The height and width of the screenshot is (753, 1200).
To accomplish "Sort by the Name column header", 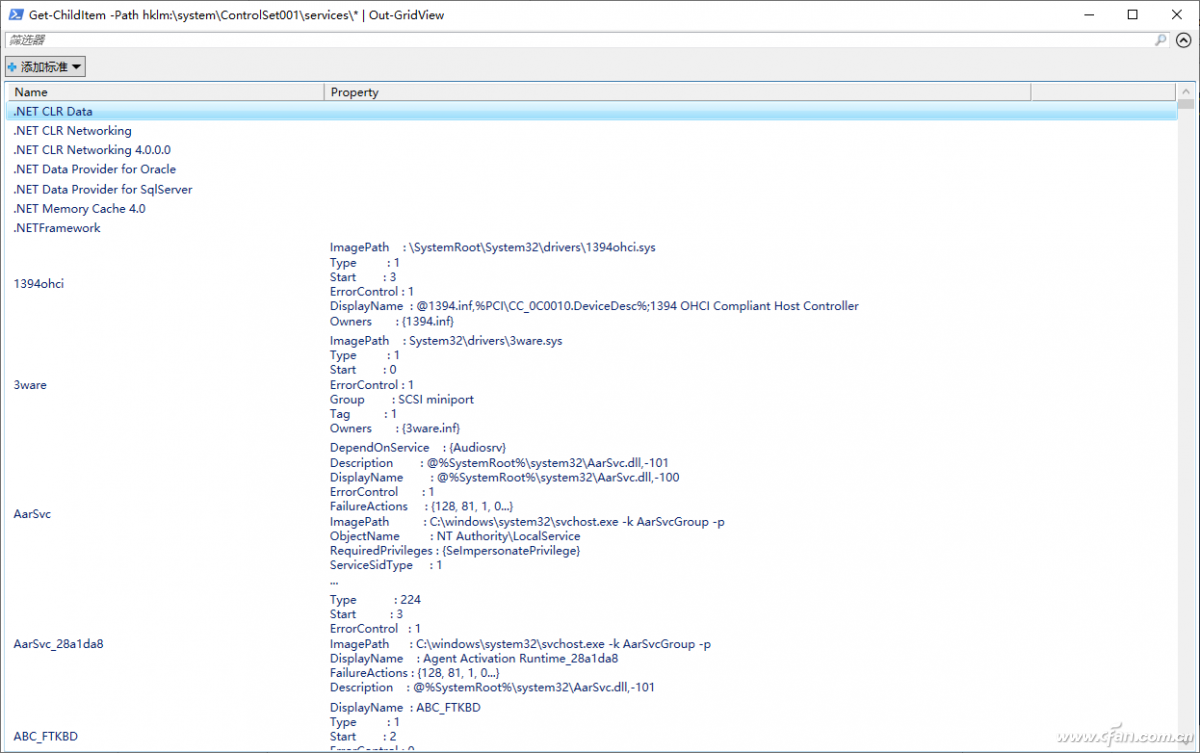I will (x=165, y=92).
